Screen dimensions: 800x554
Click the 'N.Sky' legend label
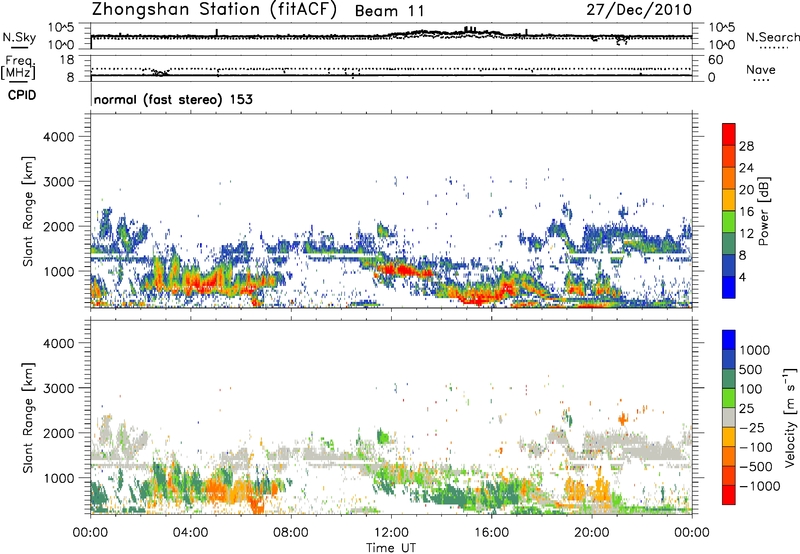click(19, 37)
